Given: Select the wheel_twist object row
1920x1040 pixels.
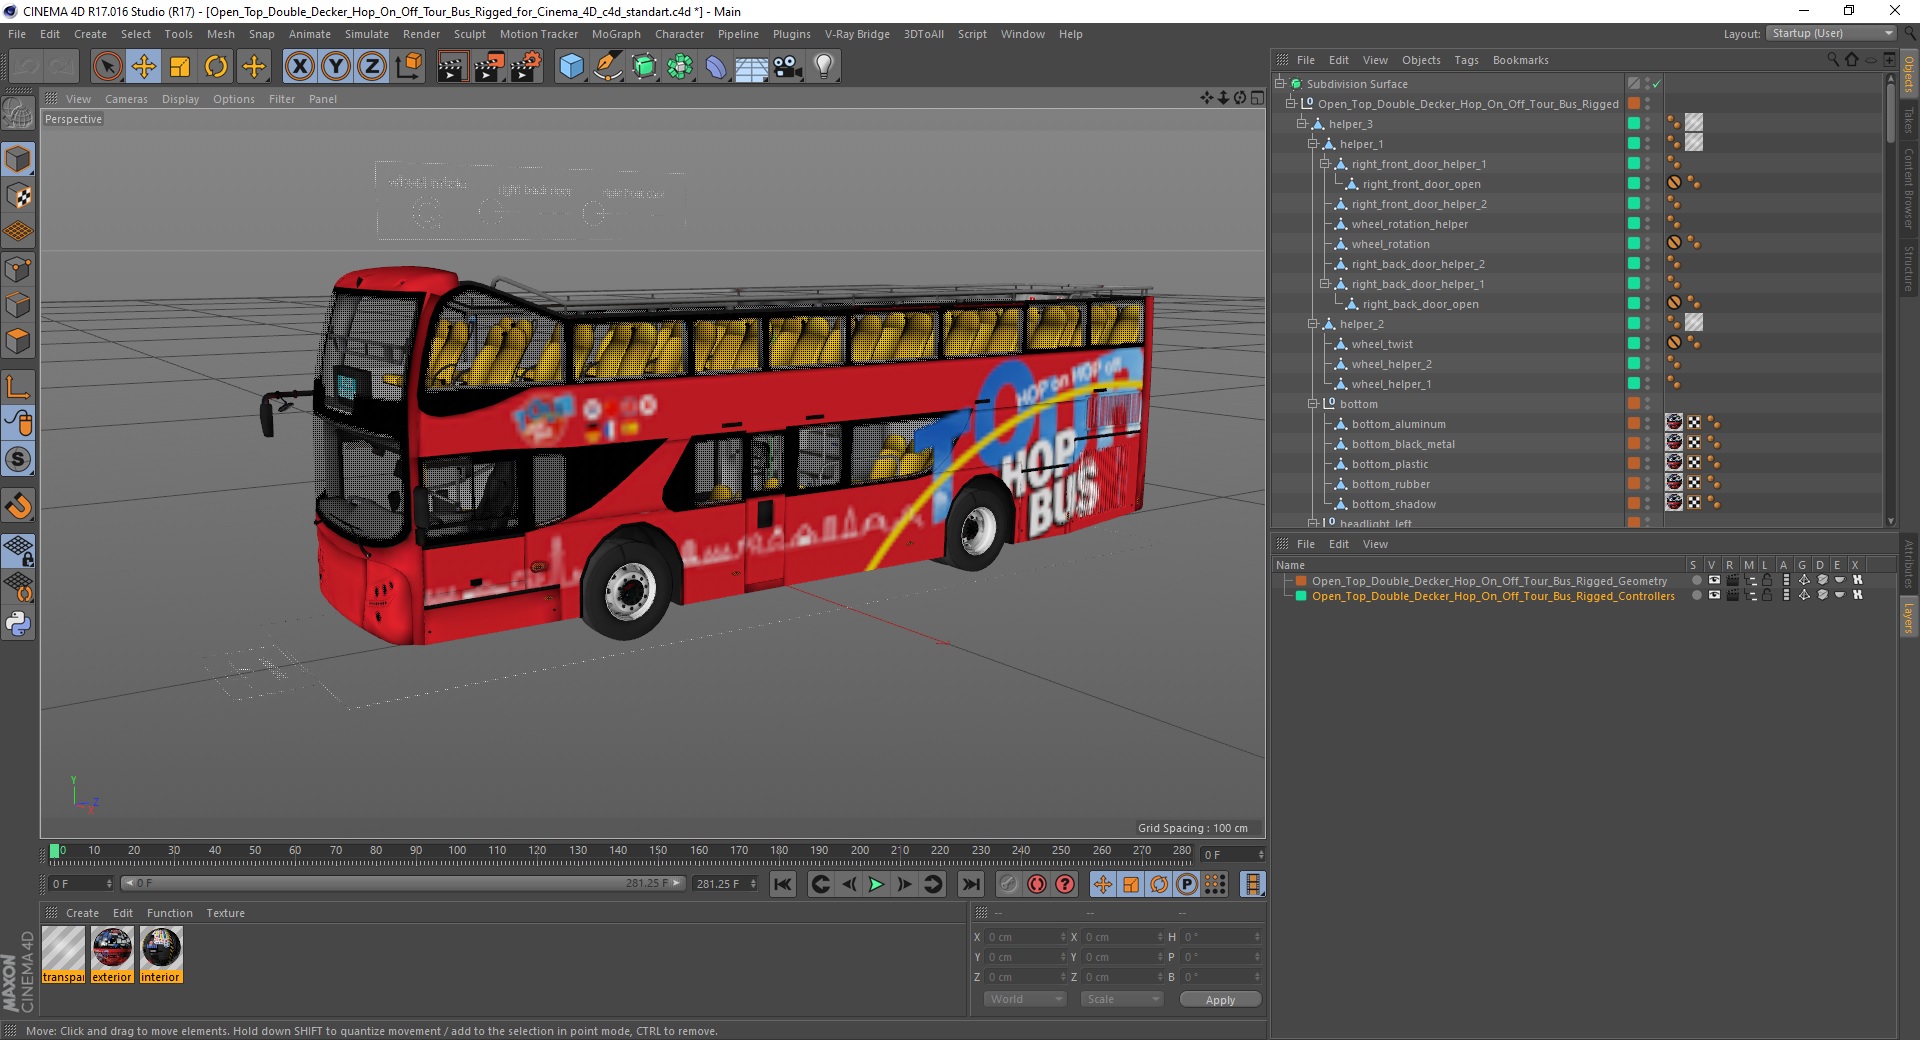Looking at the screenshot, I should (x=1382, y=344).
